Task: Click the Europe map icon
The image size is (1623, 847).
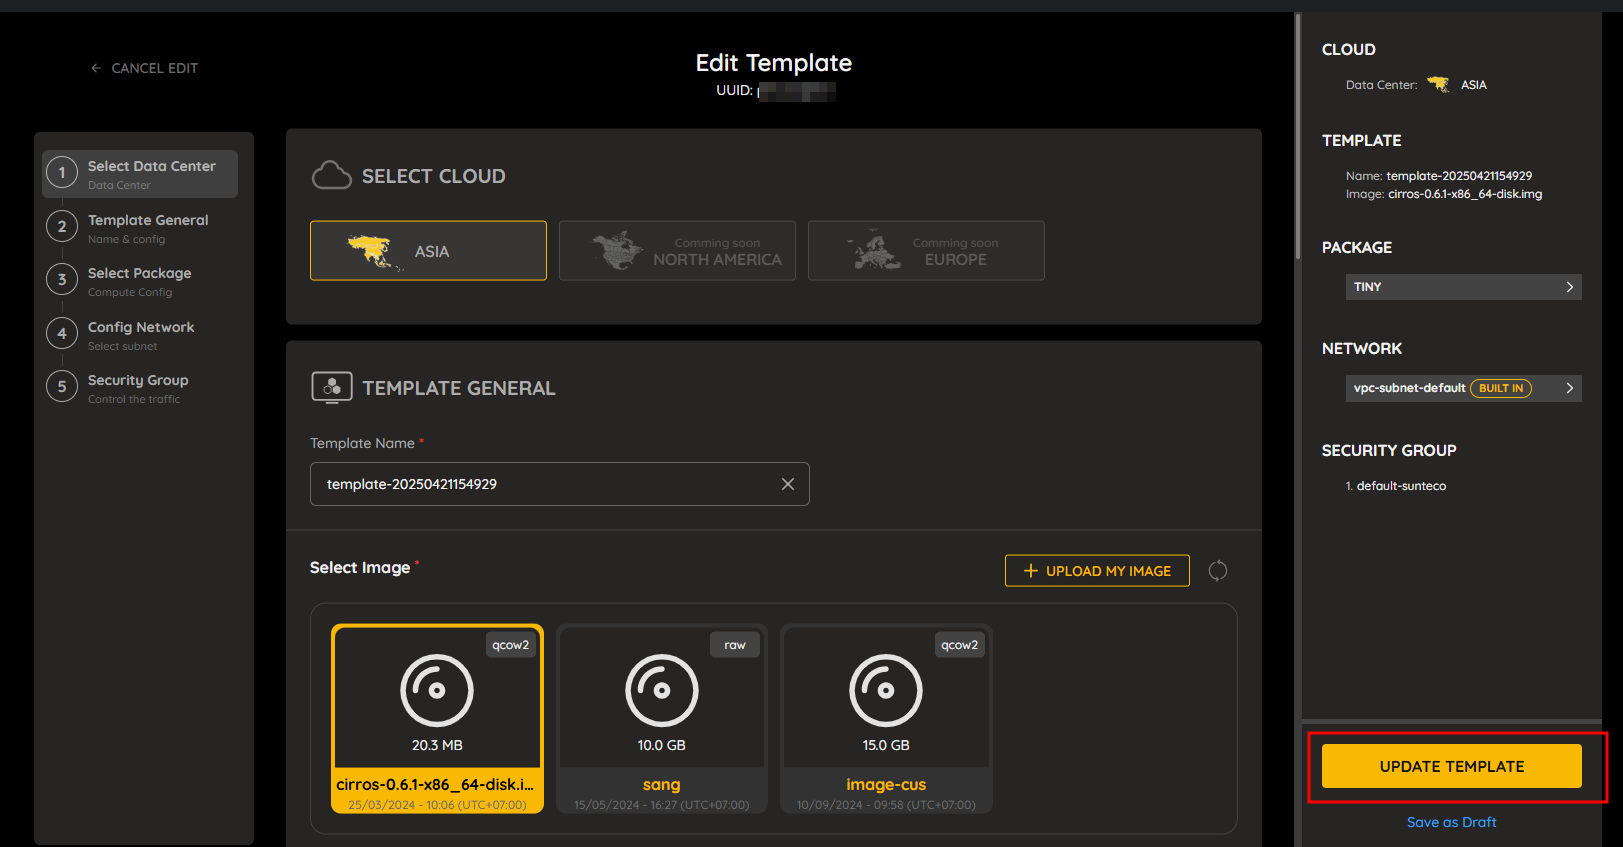Action: (874, 251)
